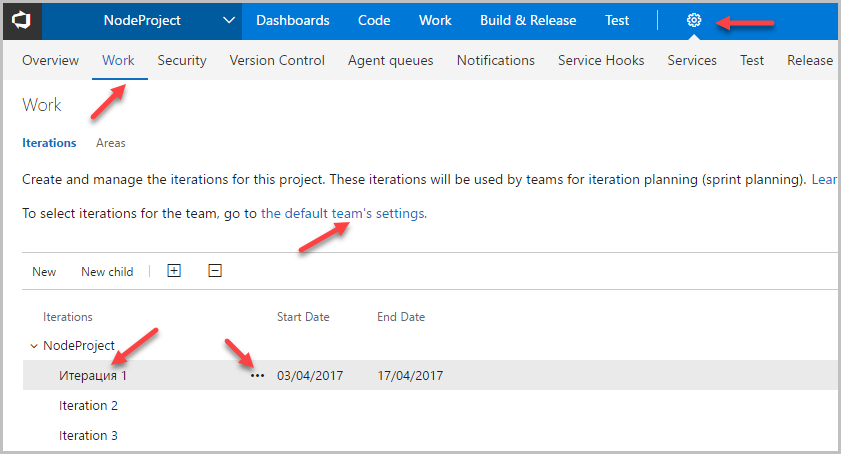Click the New iteration button
Viewport: 841px width, 454px height.
(44, 272)
